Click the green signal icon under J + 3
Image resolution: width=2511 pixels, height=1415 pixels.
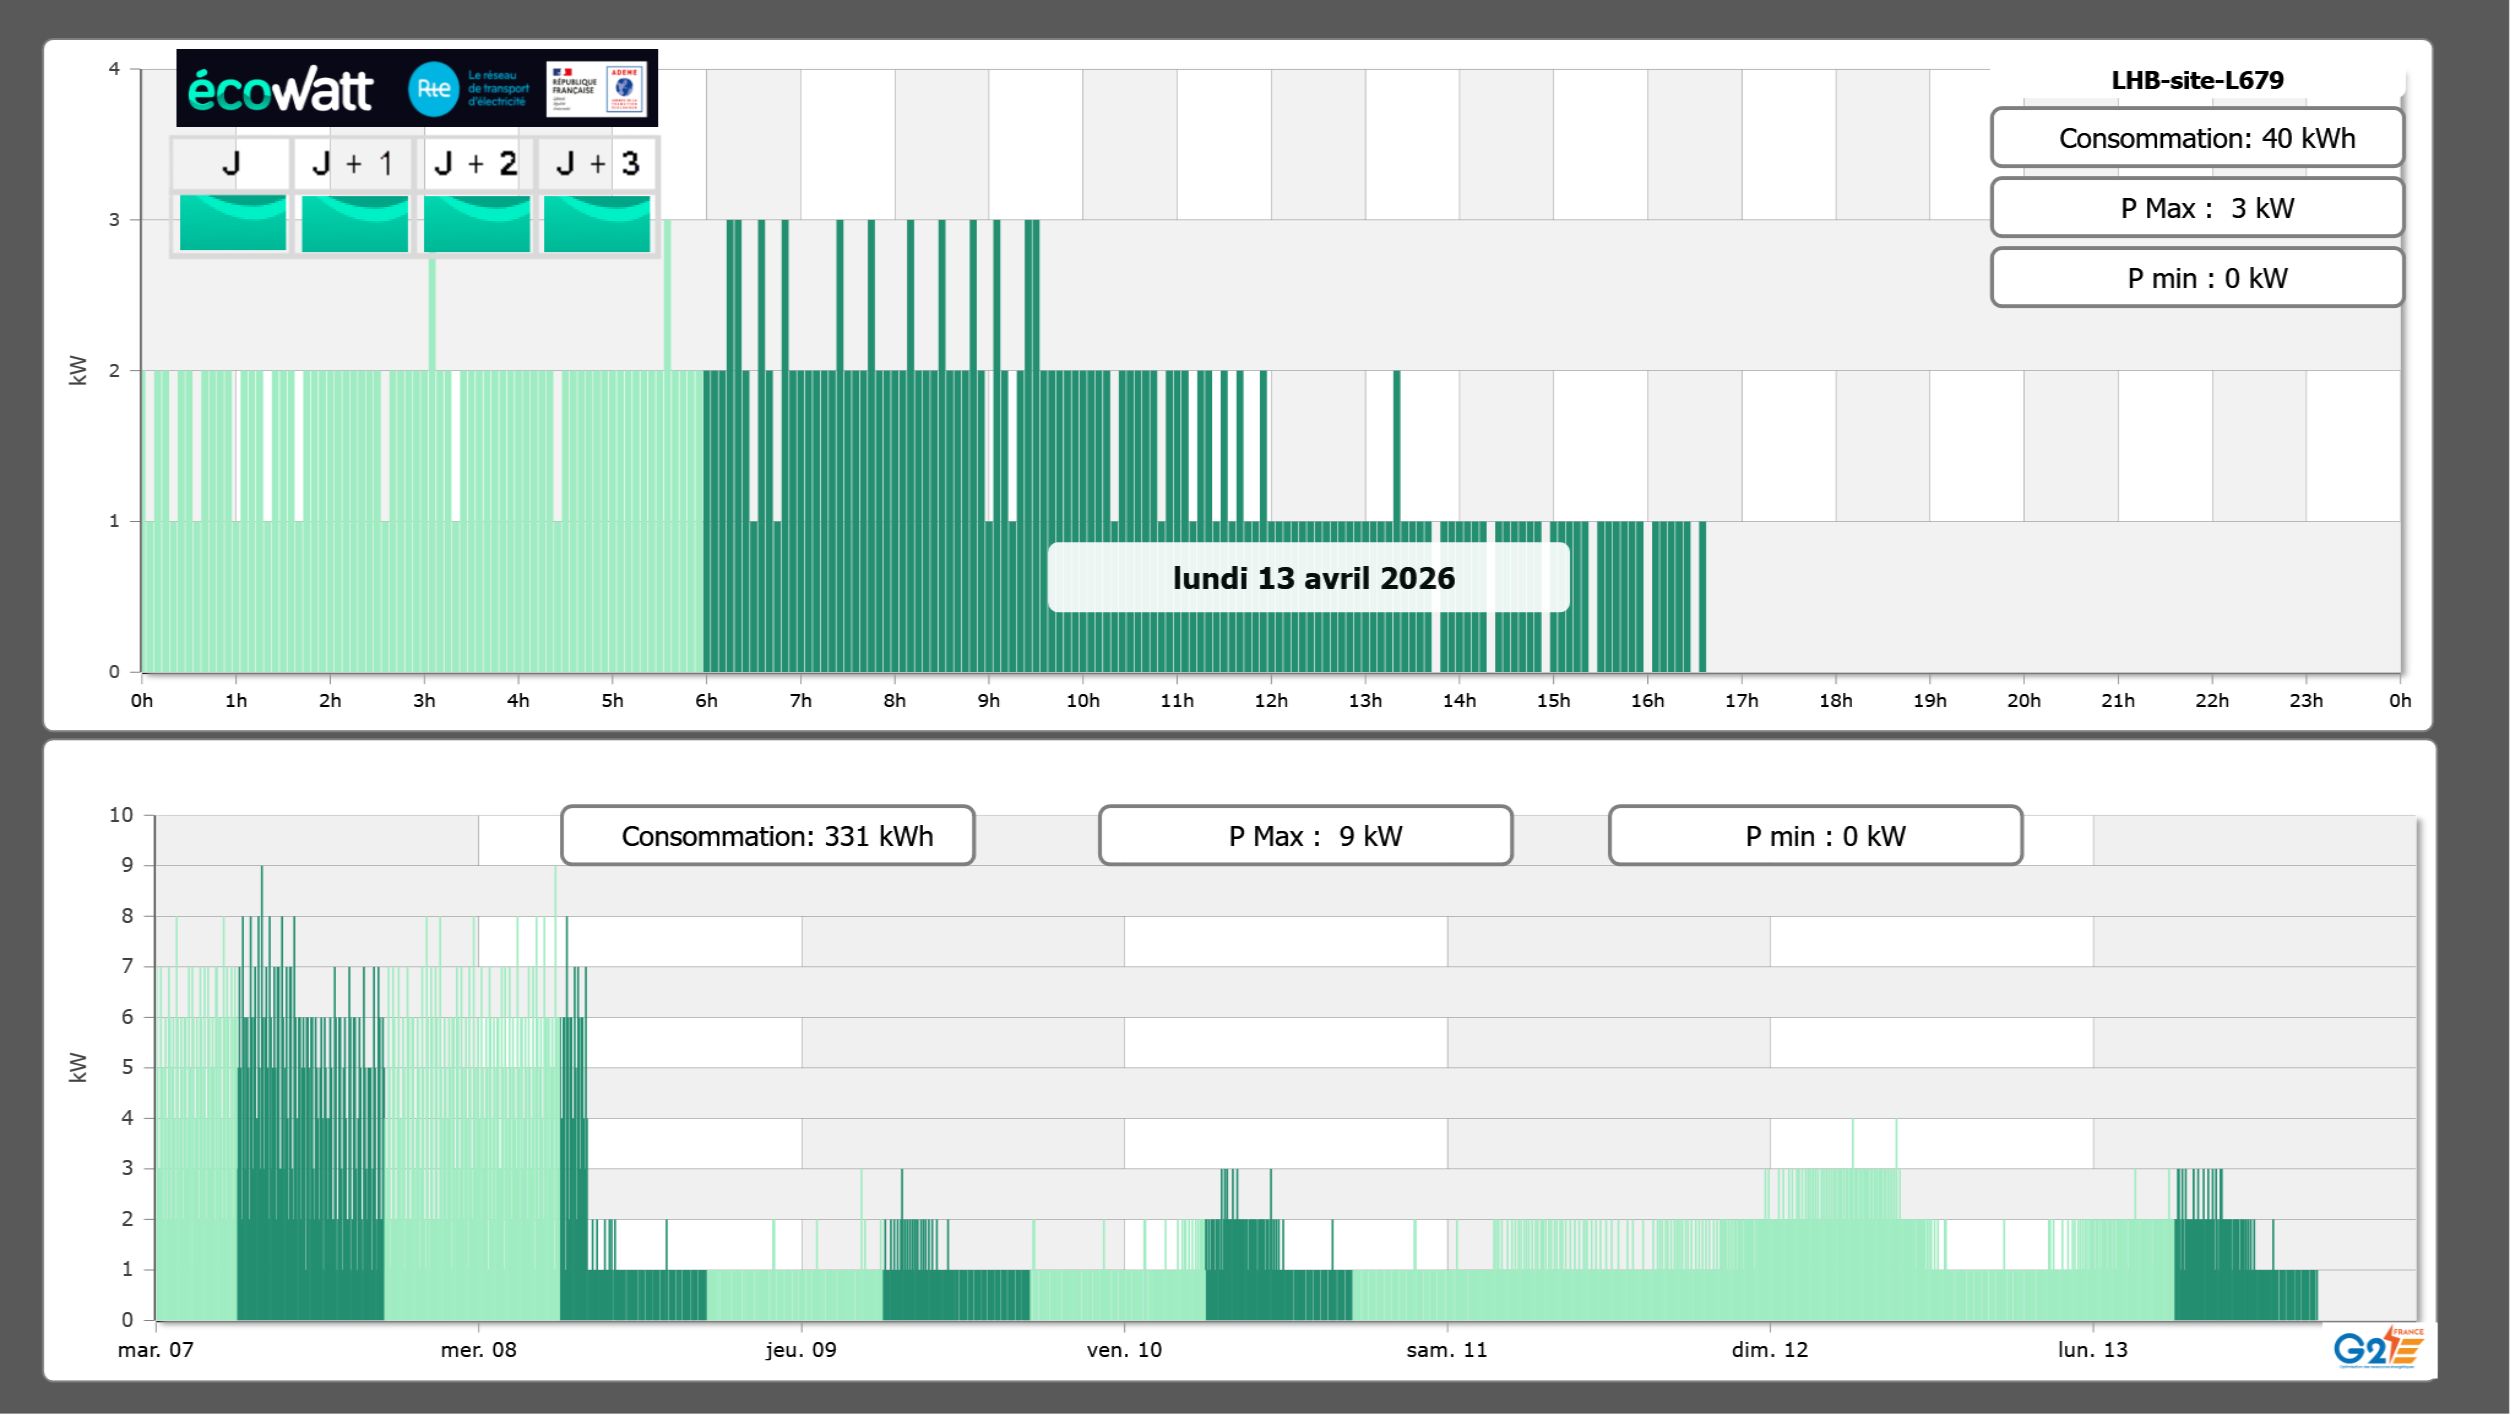(597, 223)
